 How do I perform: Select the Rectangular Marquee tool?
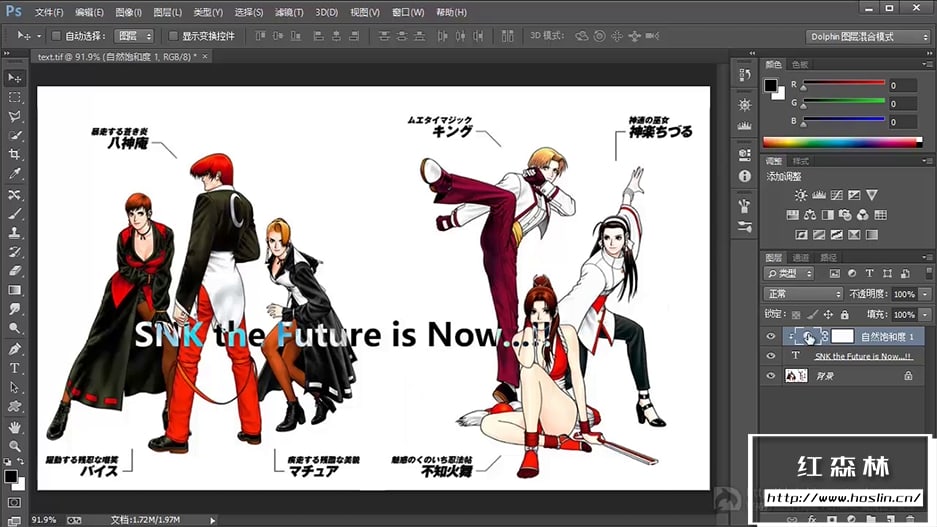[14, 97]
